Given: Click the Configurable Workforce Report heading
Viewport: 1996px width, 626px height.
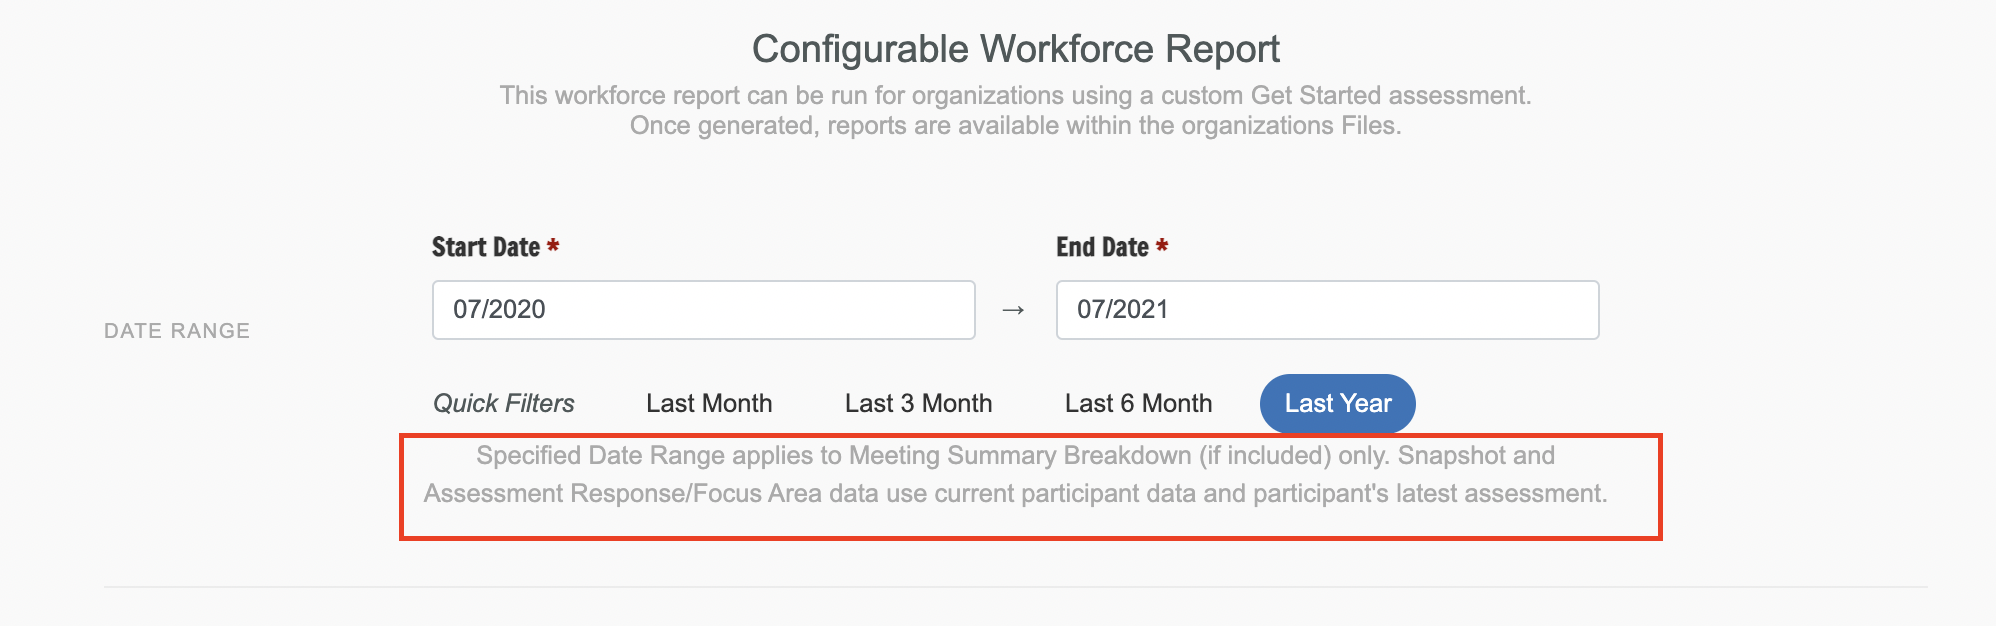Looking at the screenshot, I should click(1015, 49).
